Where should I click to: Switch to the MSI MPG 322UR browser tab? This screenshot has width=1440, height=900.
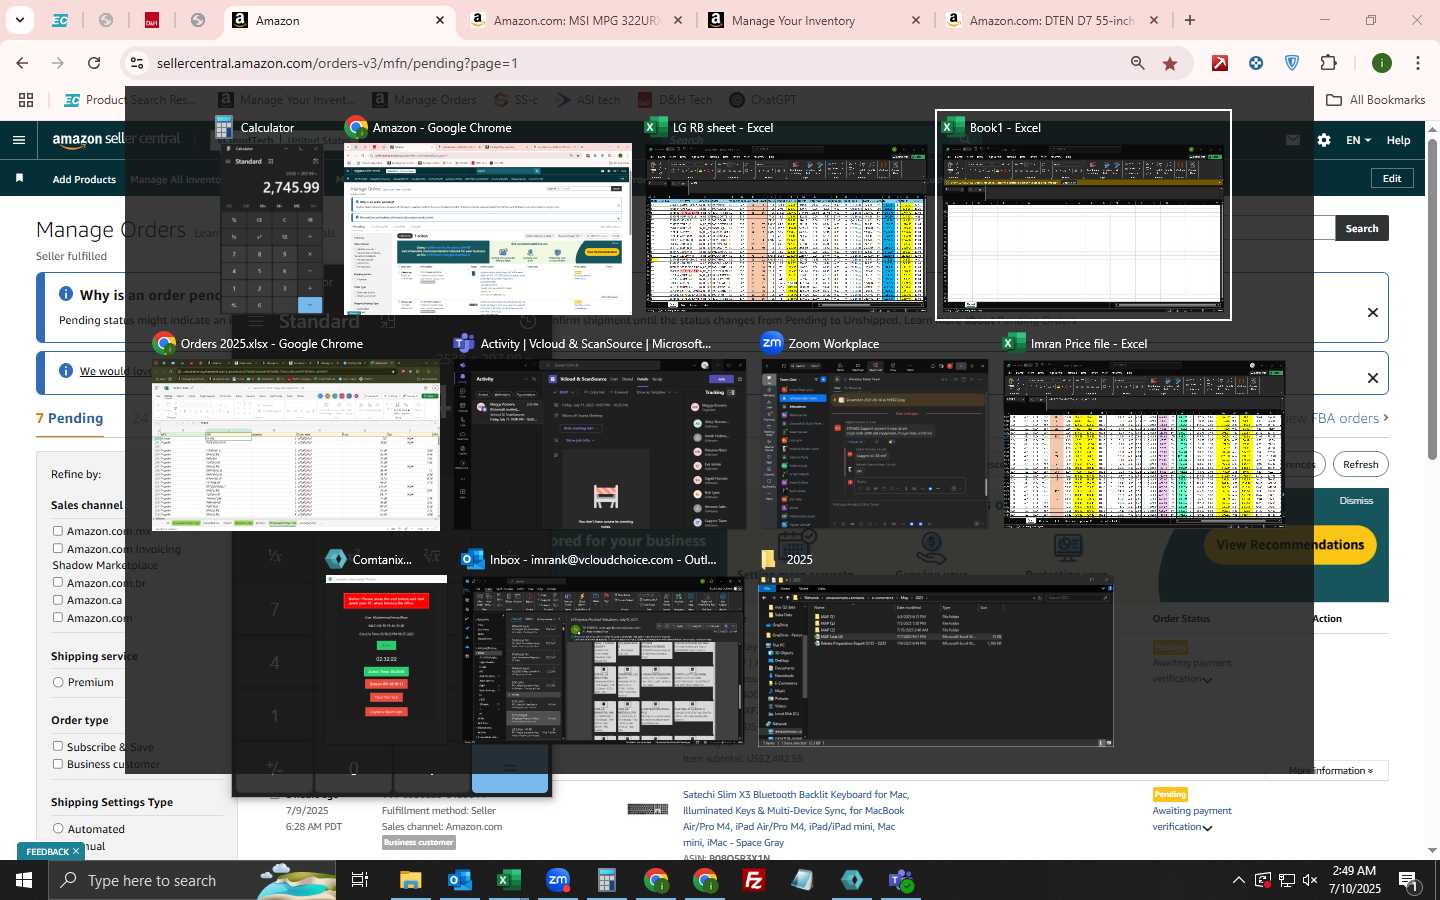[577, 20]
